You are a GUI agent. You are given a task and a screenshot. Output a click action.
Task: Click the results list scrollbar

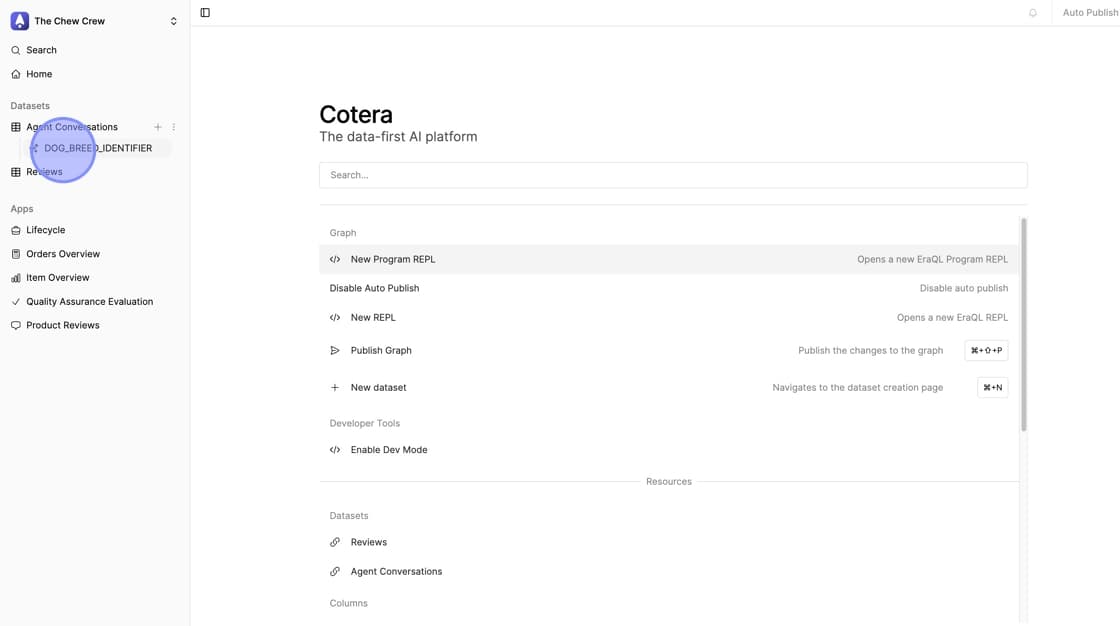(1023, 325)
